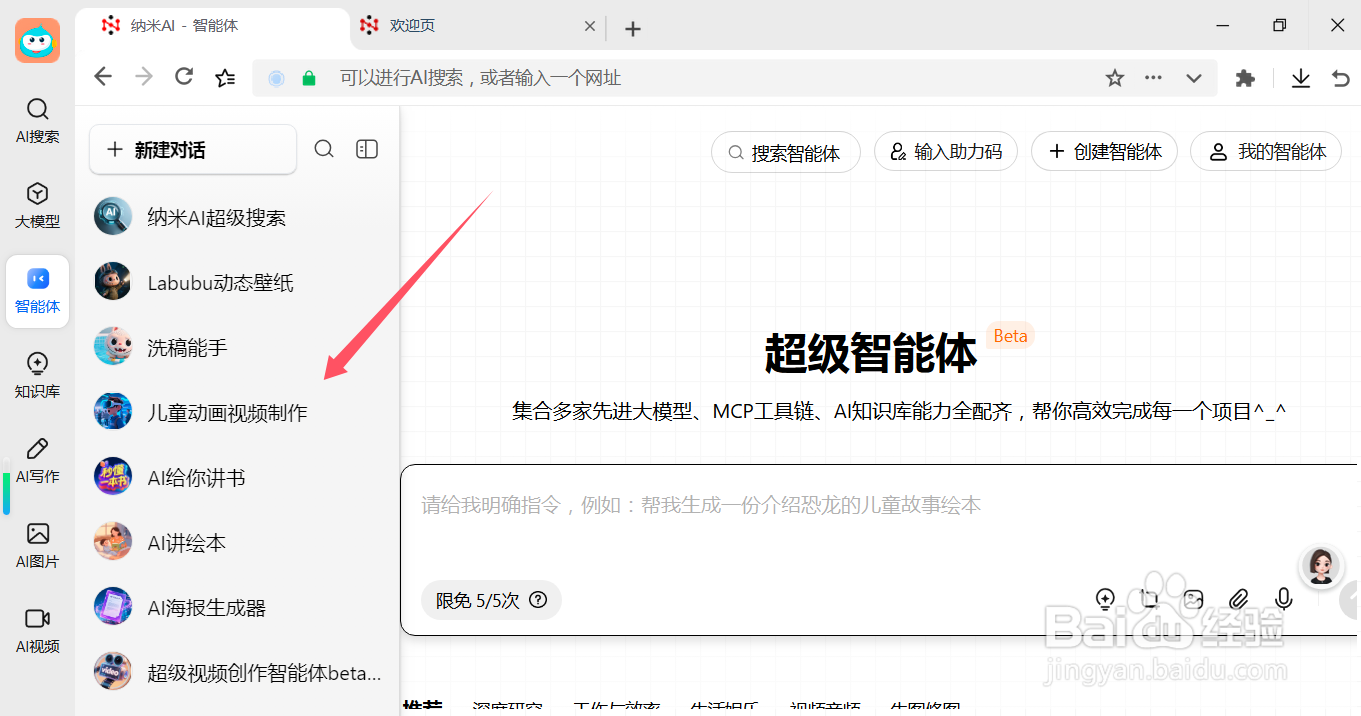Toggle the panel layout icon beside search

pyautogui.click(x=366, y=148)
